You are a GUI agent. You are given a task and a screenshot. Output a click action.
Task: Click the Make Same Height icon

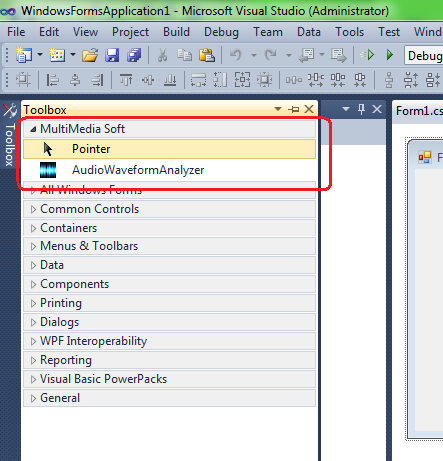[x=220, y=80]
